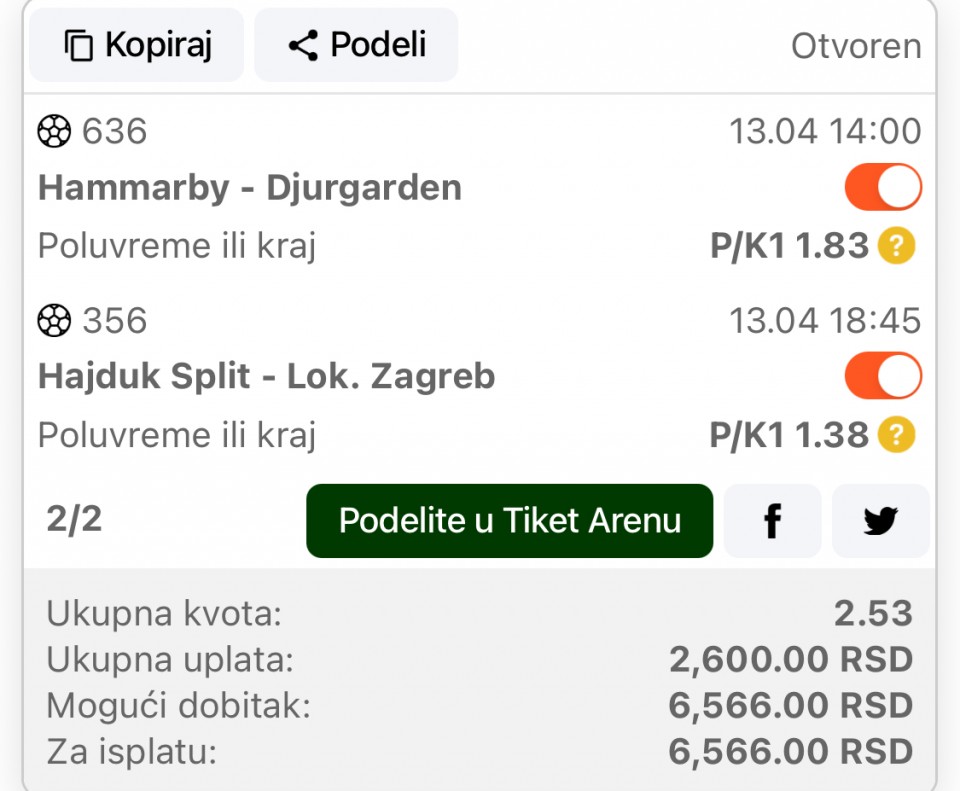Disable the Hammarby - Djurgarden toggle

point(883,188)
